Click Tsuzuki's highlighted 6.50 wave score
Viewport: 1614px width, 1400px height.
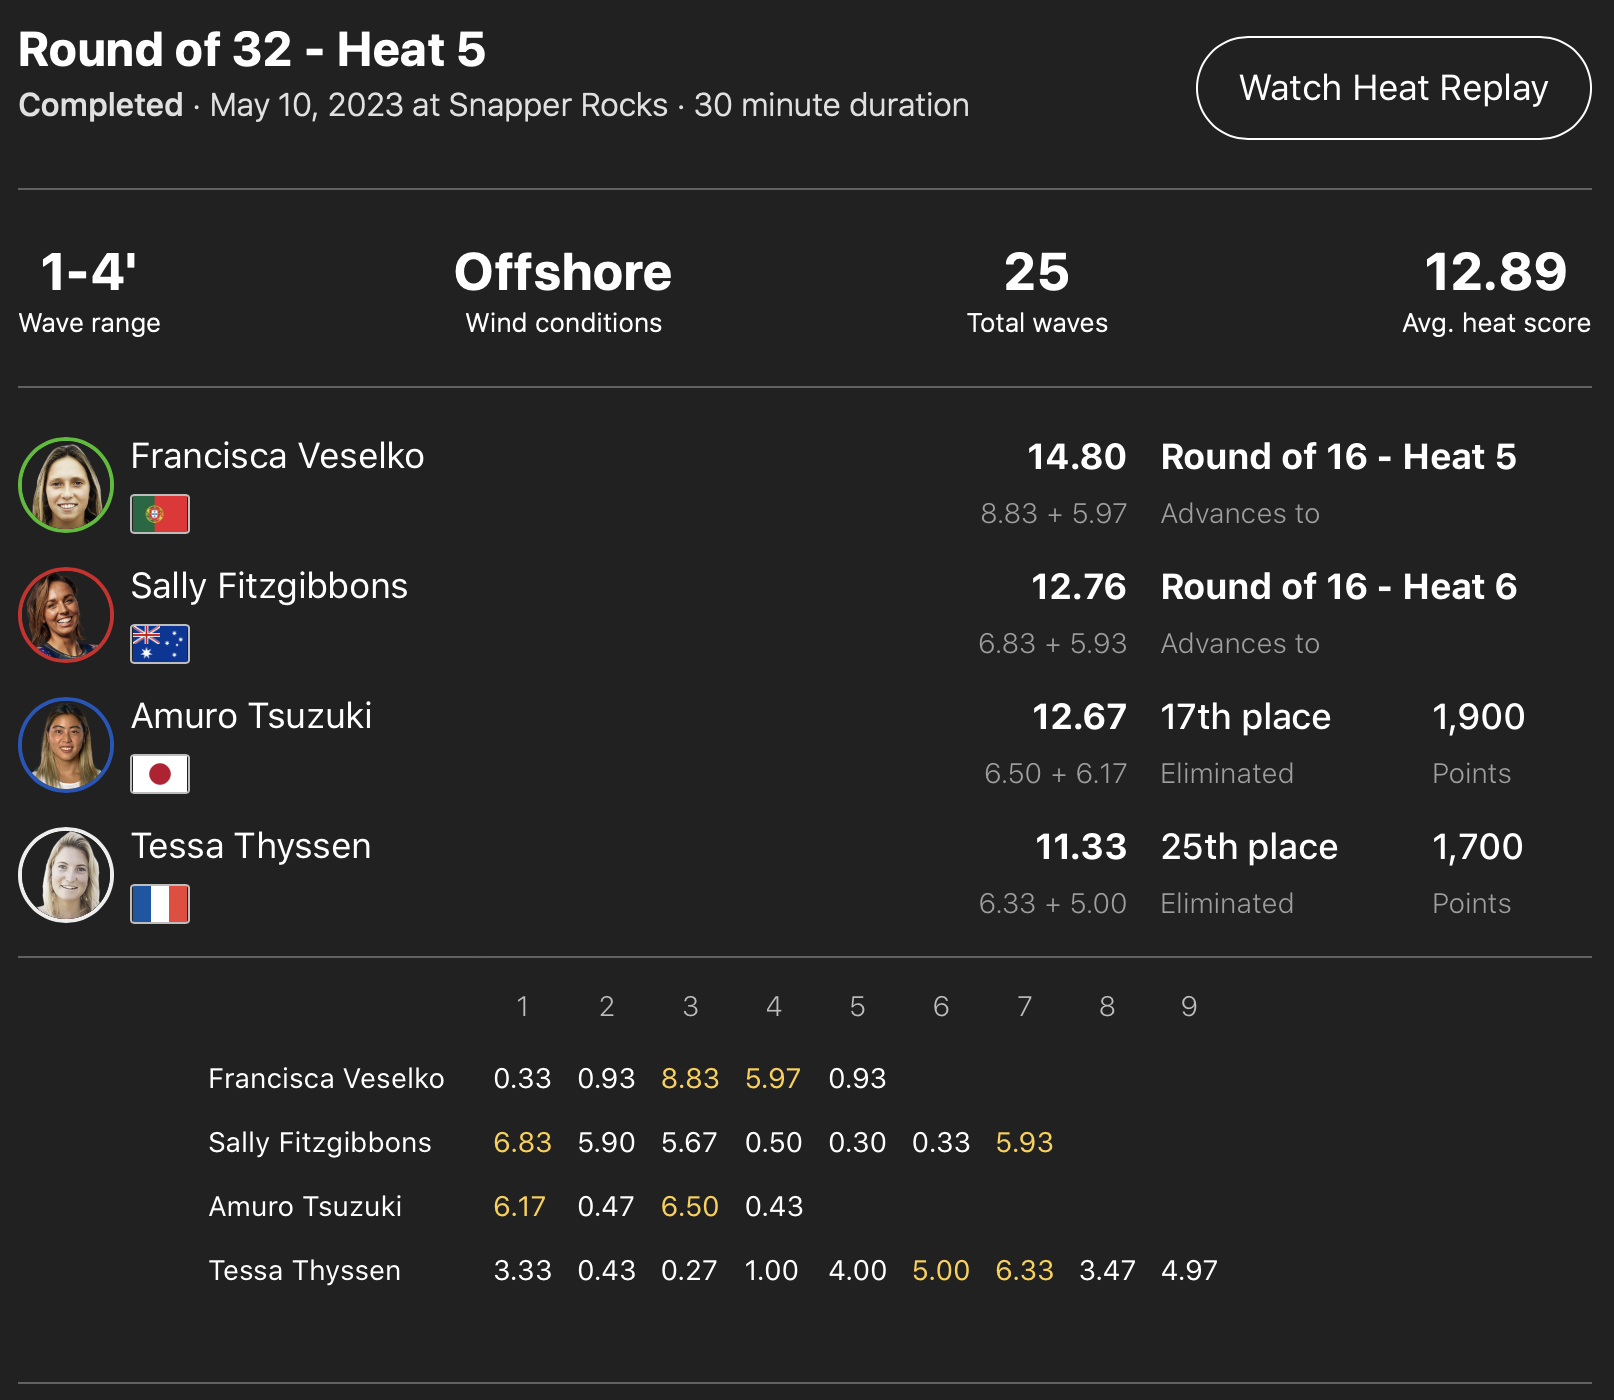coord(690,1206)
